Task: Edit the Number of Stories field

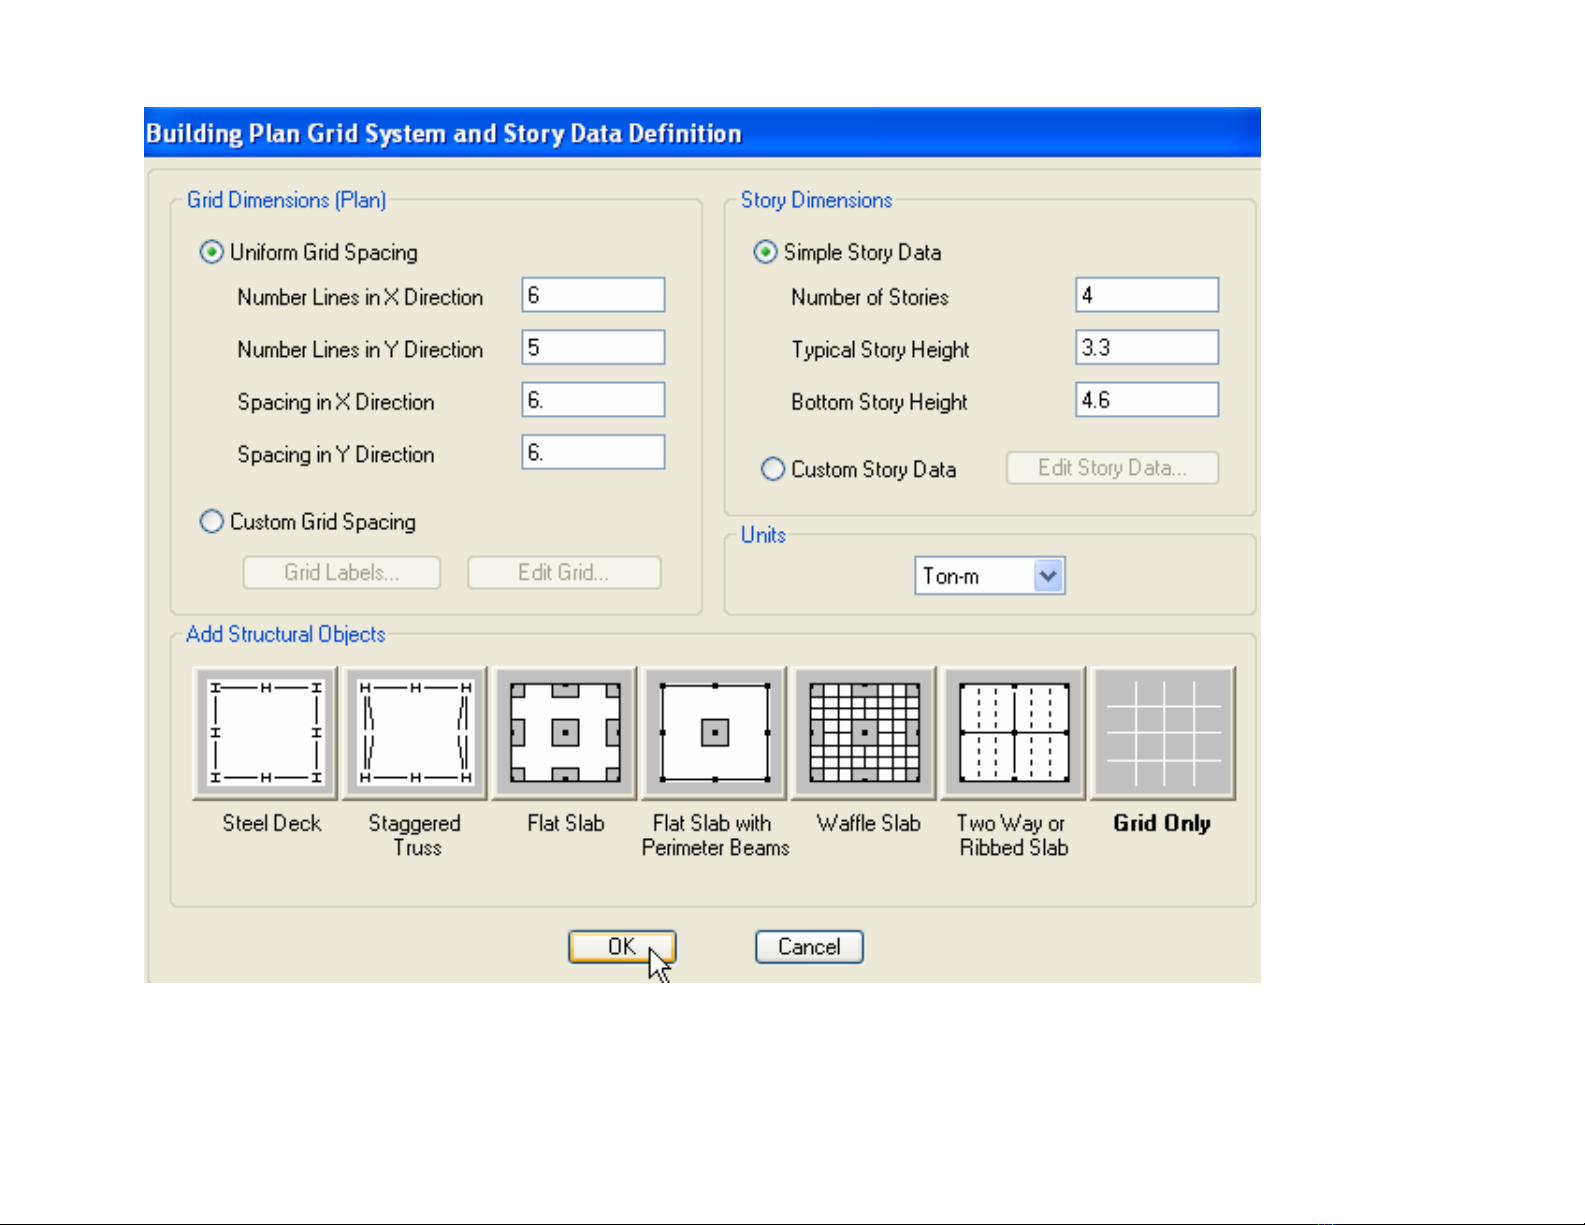Action: (1147, 295)
